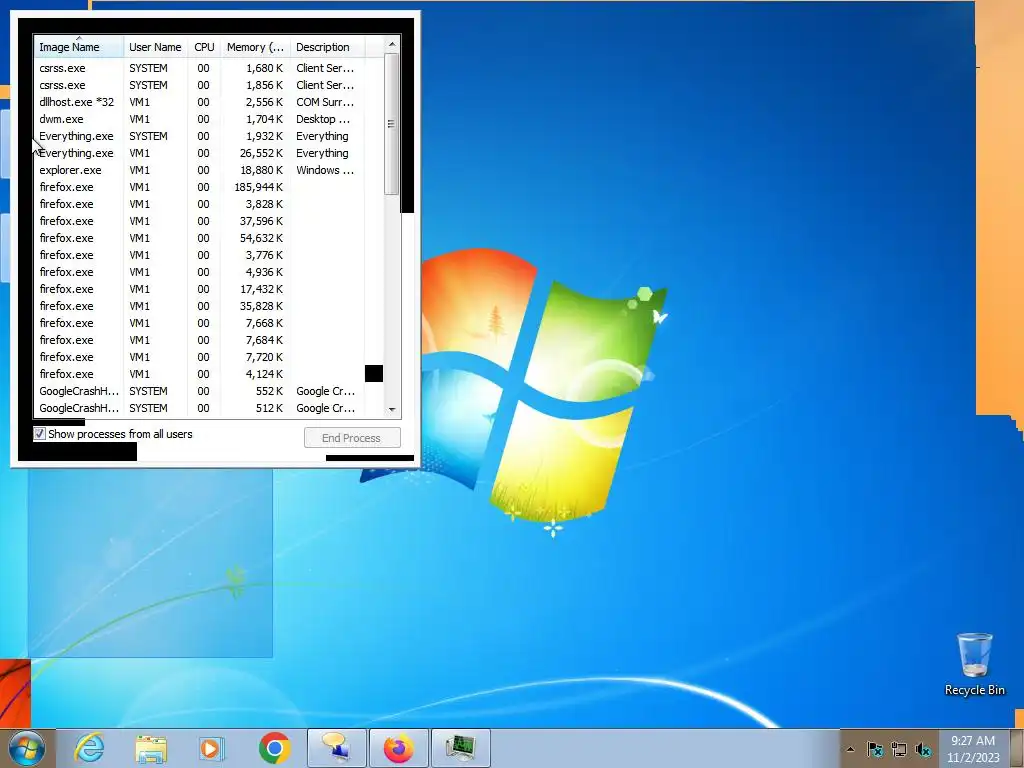This screenshot has height=768, width=1024.
Task: Sort processes by Image Name column
Action: [x=78, y=46]
